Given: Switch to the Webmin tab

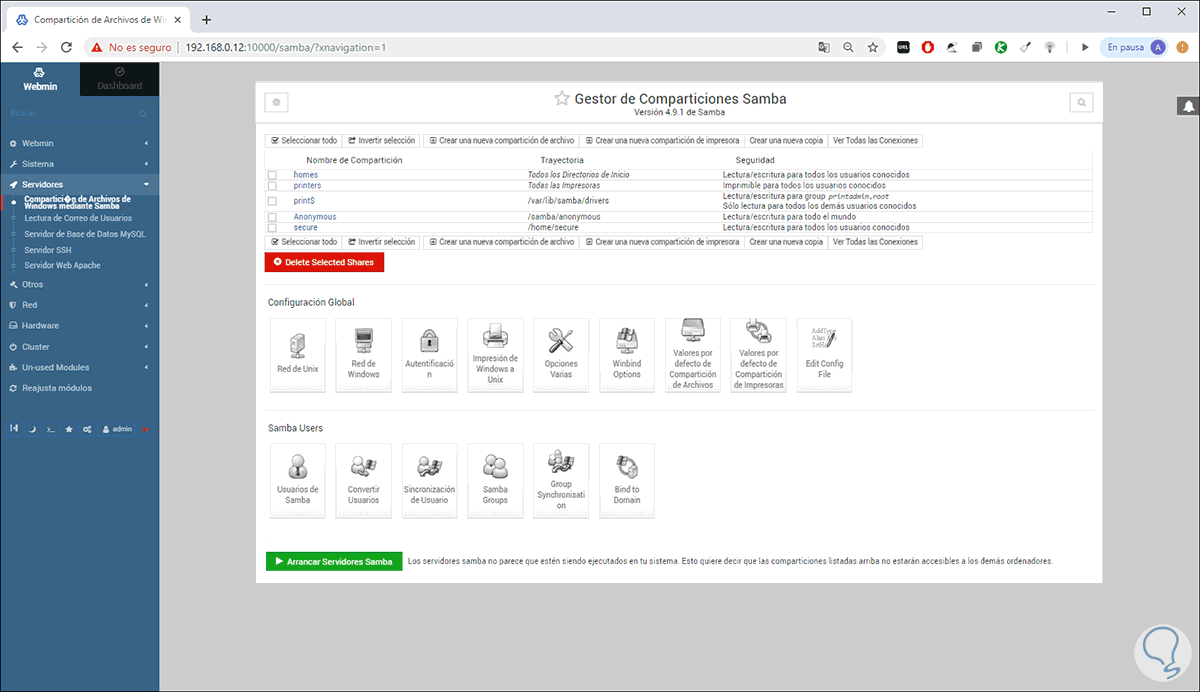Looking at the screenshot, I should (40, 79).
